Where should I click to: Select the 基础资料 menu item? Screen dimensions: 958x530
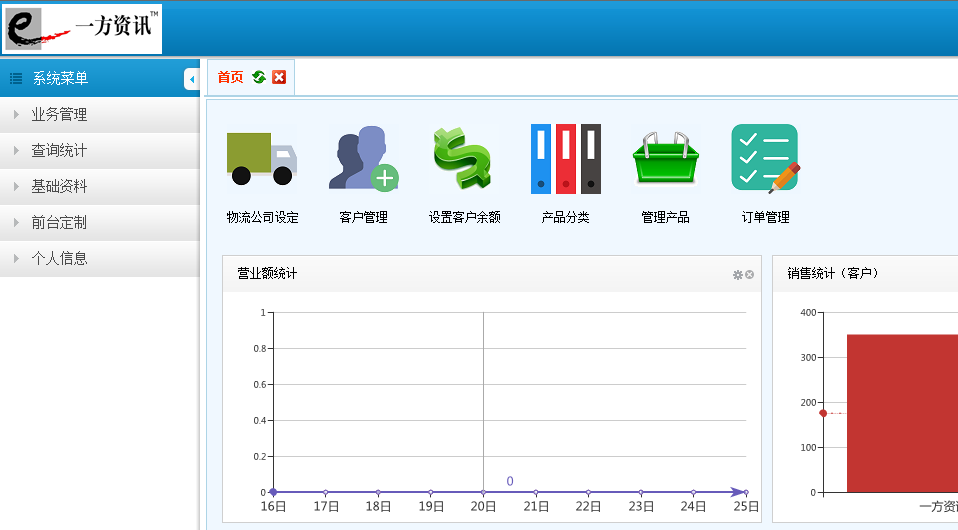point(100,186)
